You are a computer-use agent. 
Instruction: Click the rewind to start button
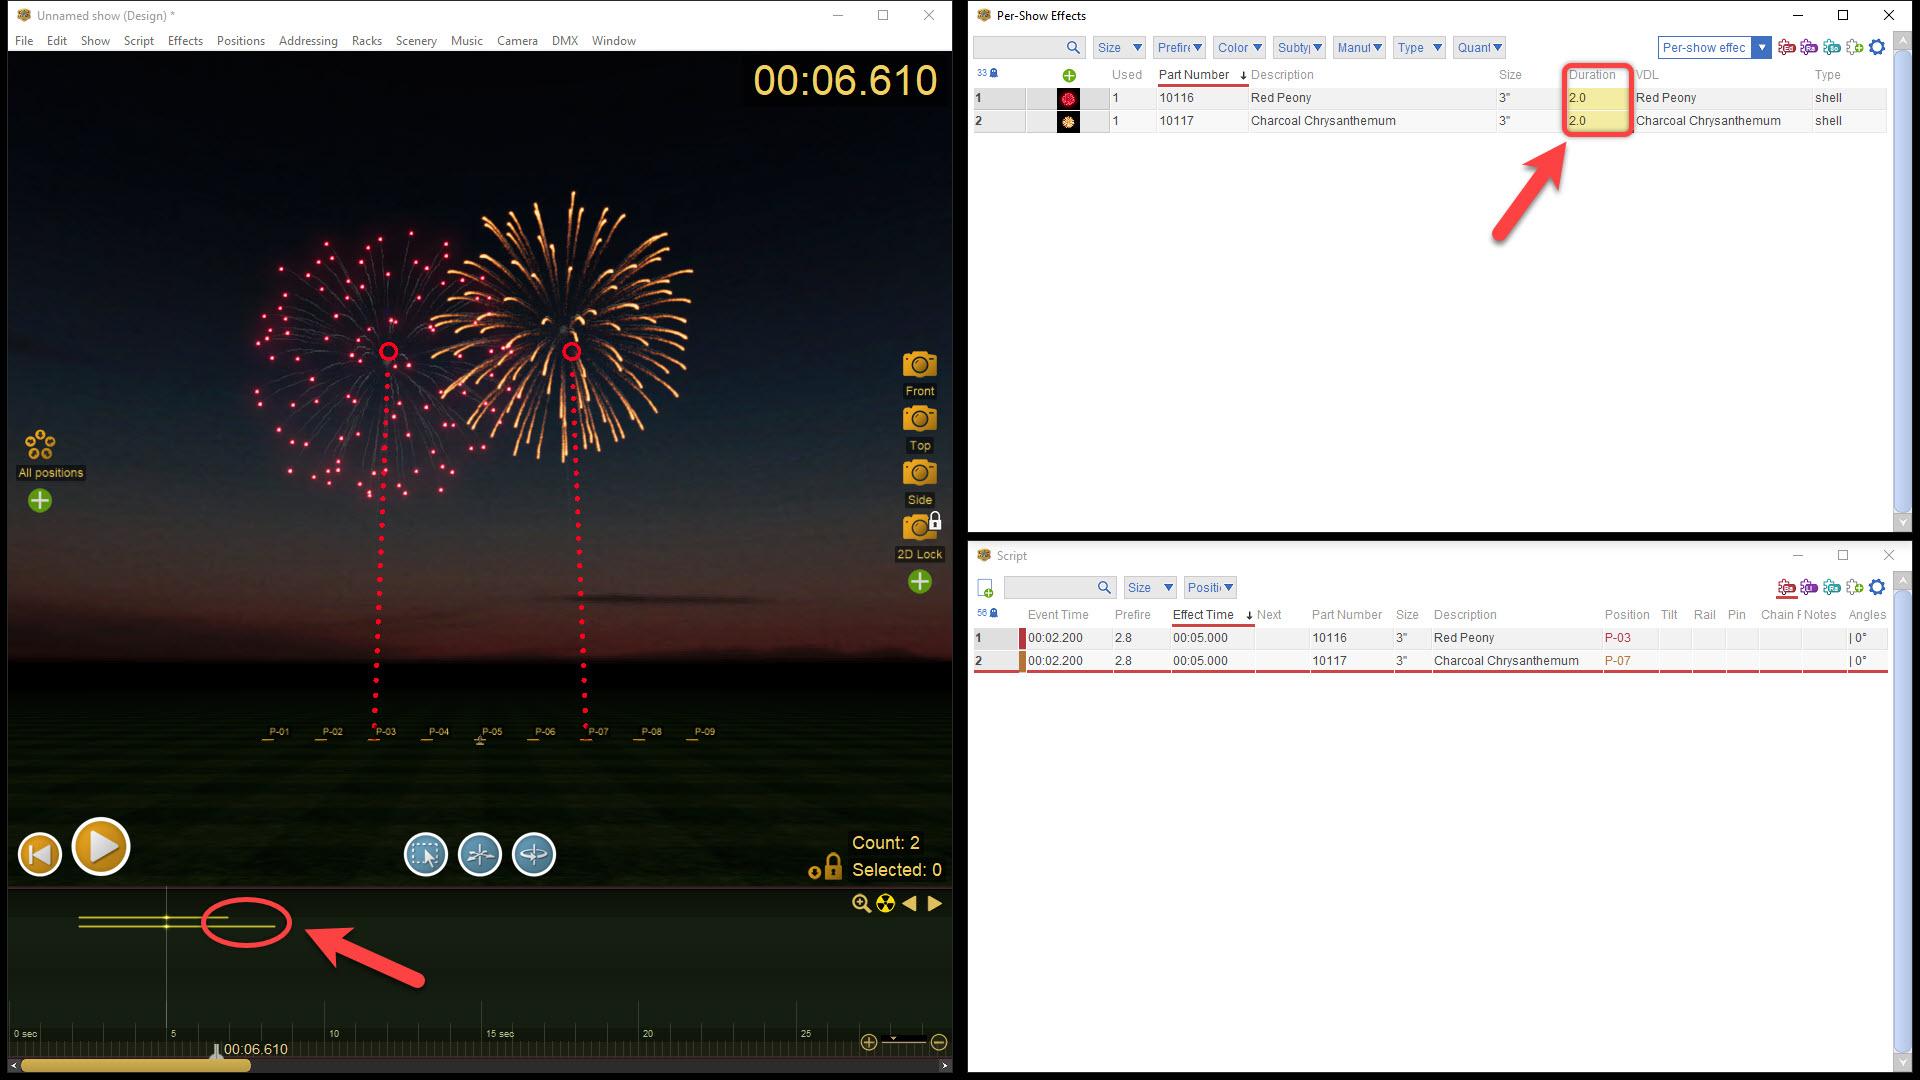coord(40,854)
